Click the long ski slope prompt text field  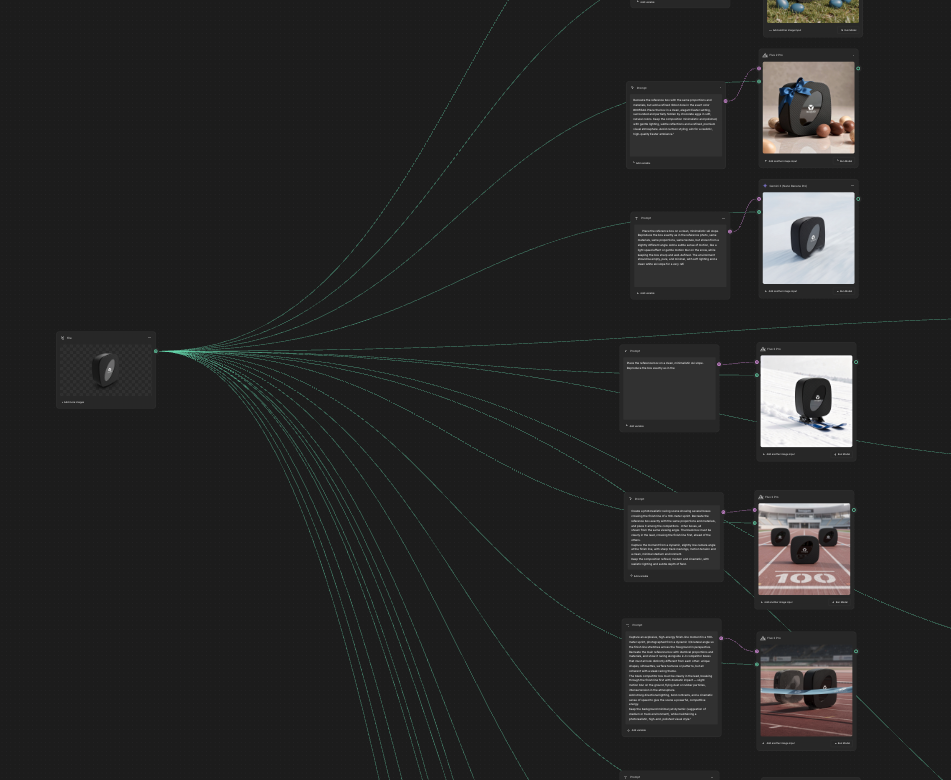tap(680, 255)
